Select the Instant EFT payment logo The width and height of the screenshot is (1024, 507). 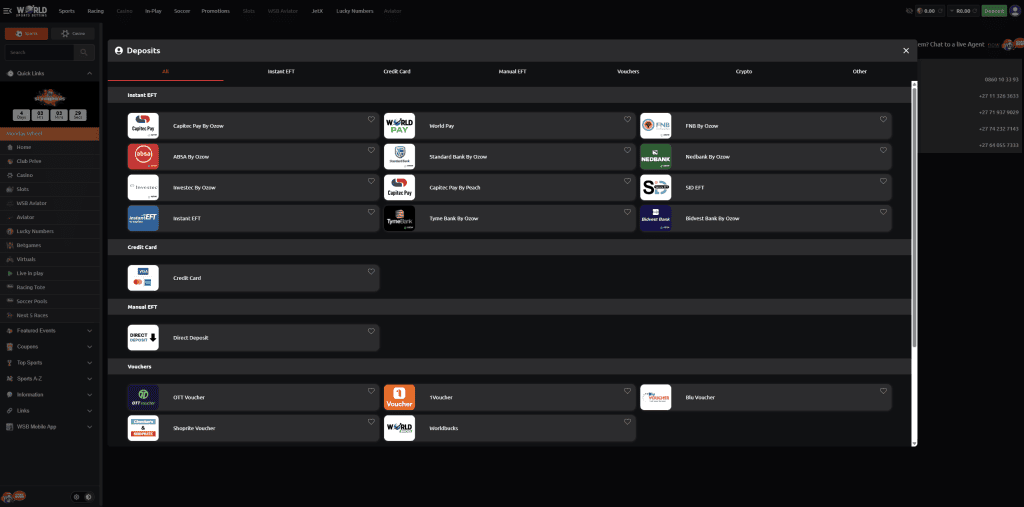click(x=143, y=218)
